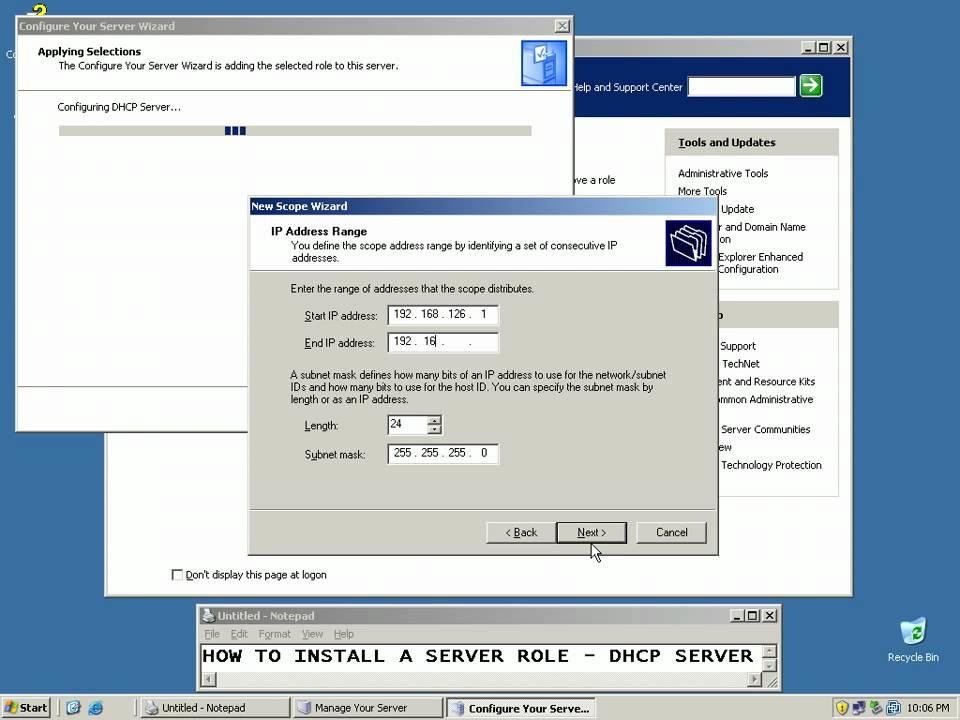Open the Resource Kits link
Viewport: 960px width, 720px height.
[x=767, y=381]
